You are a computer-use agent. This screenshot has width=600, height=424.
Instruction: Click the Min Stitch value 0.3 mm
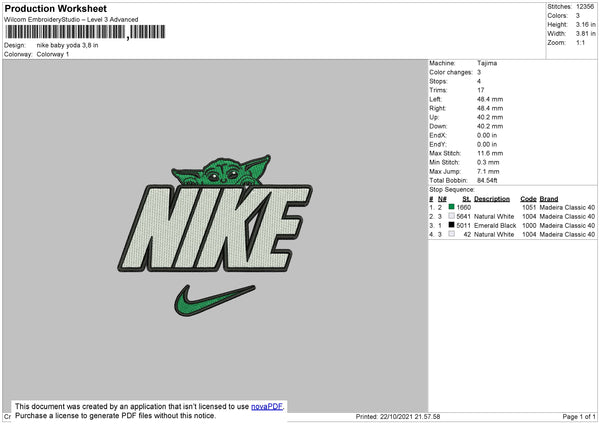488,162
